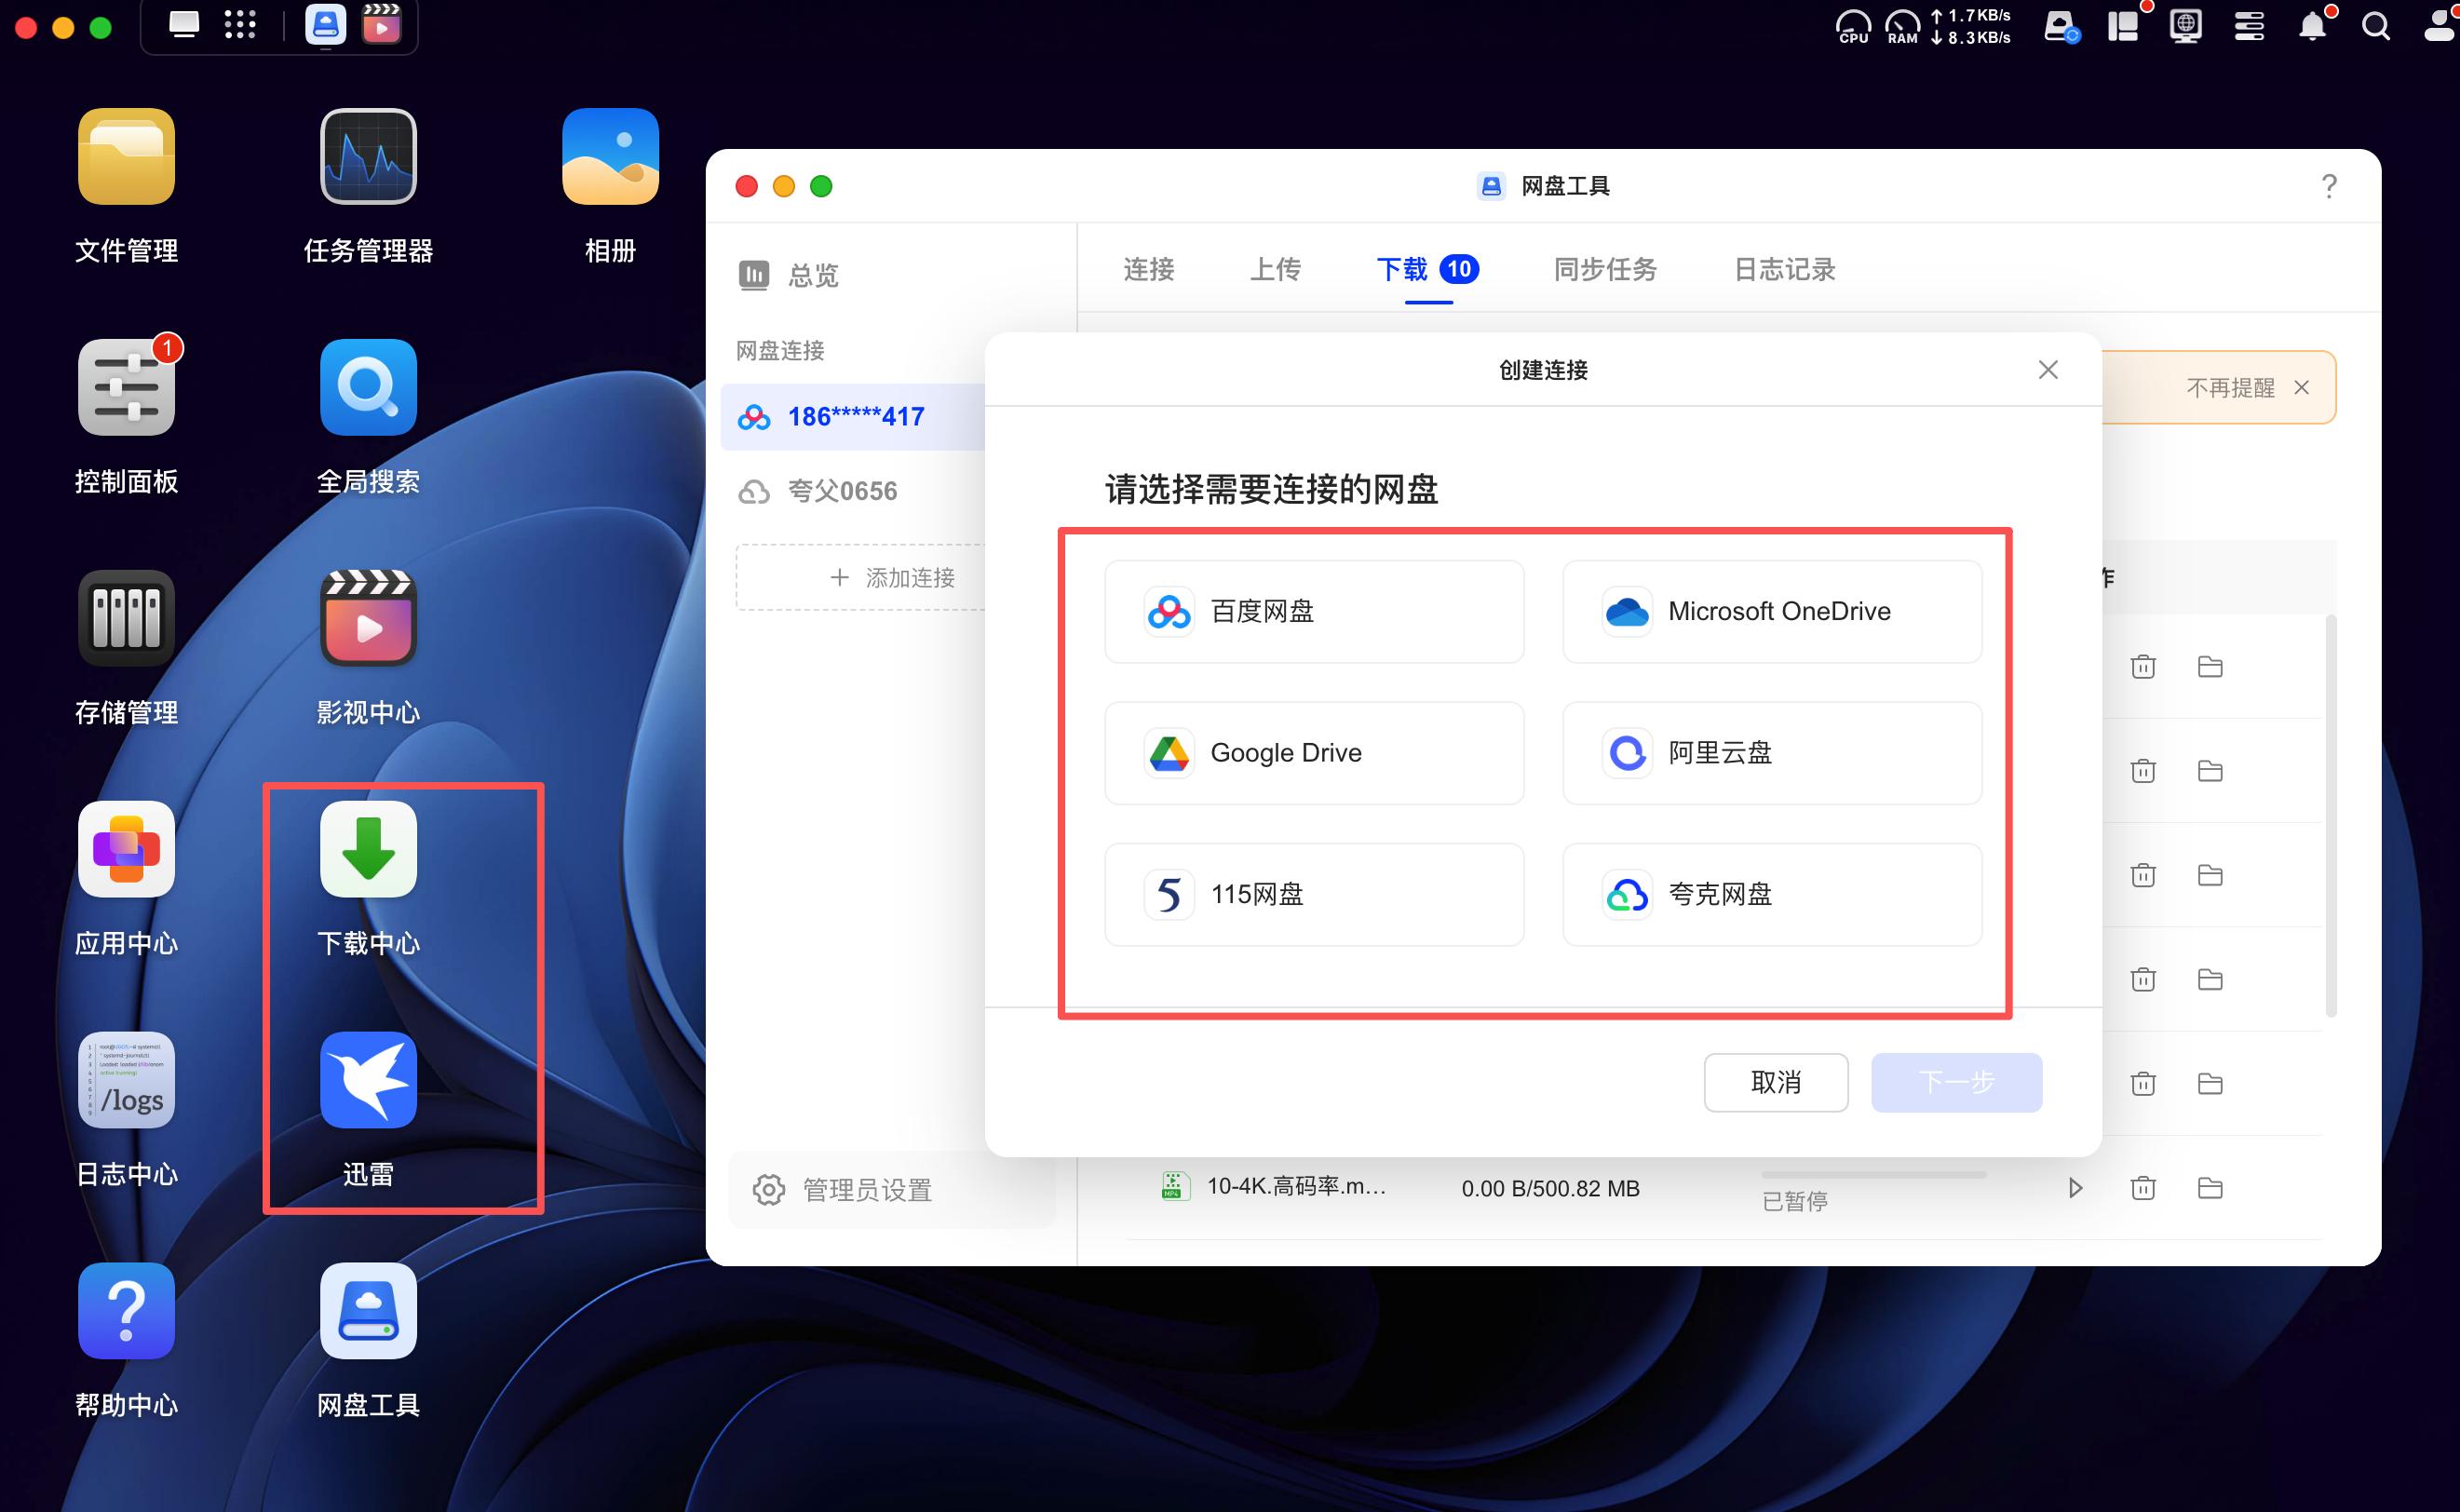Select the 115网盘 option
Screen dimensions: 2460x1512
pyautogui.click(x=1313, y=894)
